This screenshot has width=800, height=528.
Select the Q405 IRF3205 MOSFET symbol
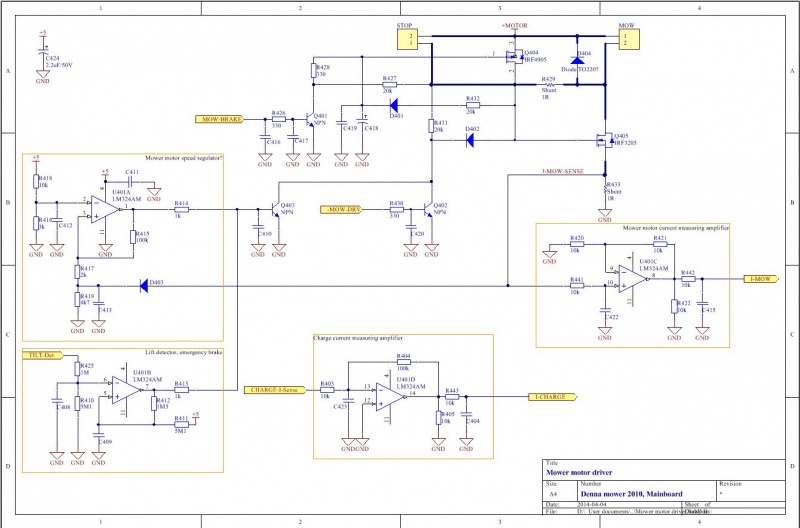click(x=605, y=140)
